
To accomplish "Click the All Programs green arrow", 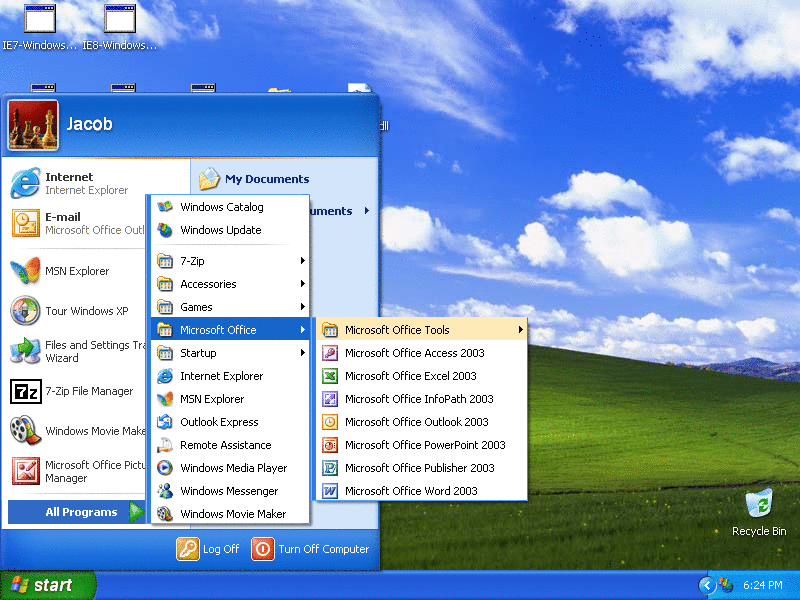I will pos(136,512).
